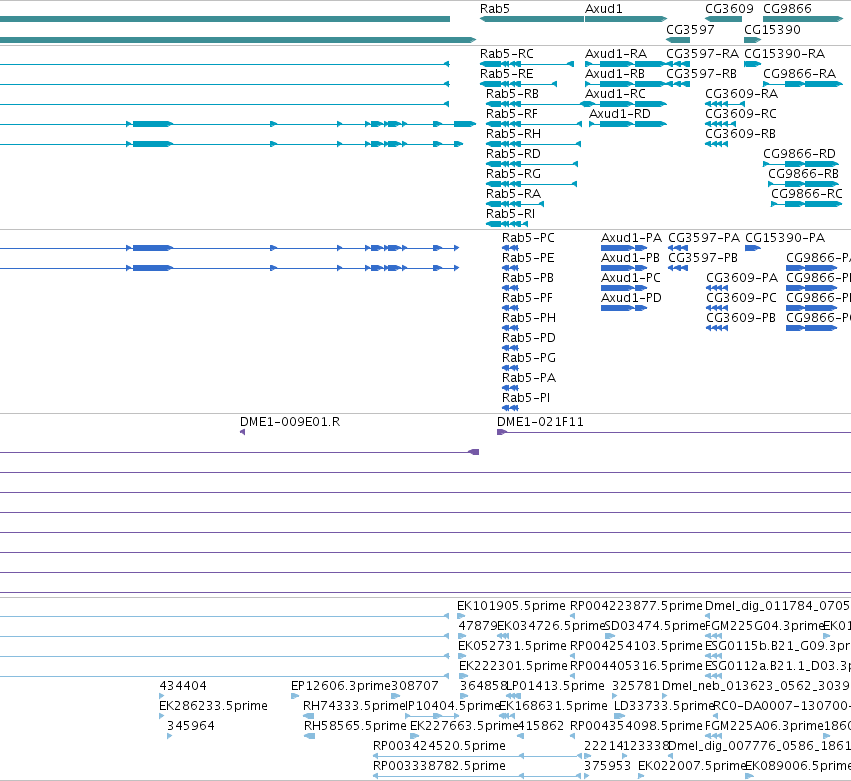Click the EK222301.5prime EST label
This screenshot has width=851, height=781.
tap(513, 665)
